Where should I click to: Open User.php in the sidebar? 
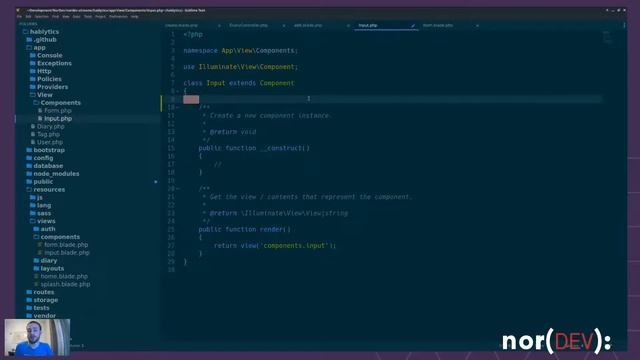(x=50, y=142)
